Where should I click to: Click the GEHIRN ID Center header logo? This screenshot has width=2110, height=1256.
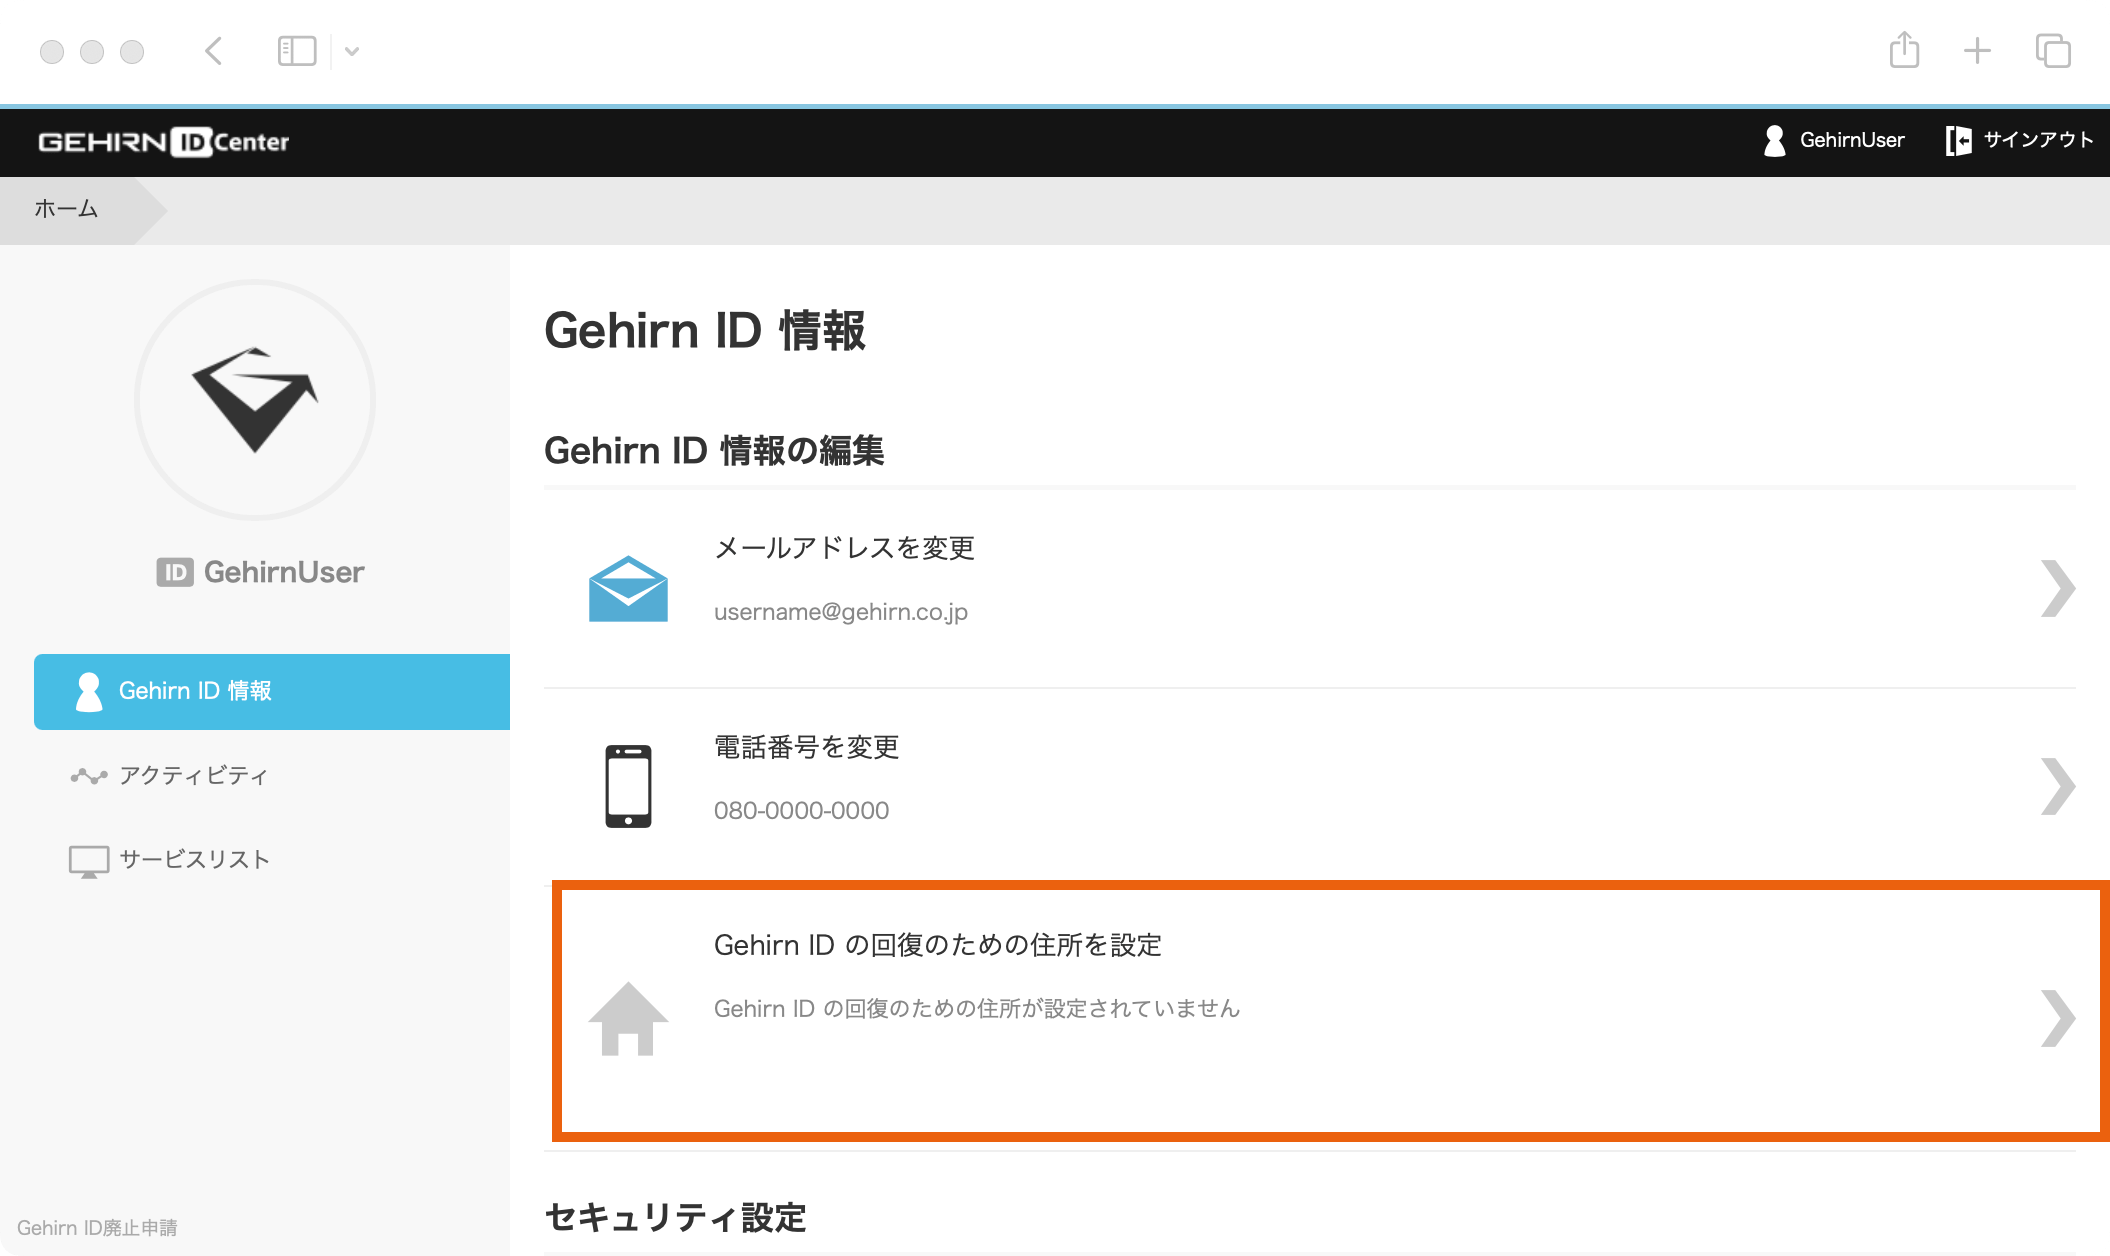[x=164, y=142]
